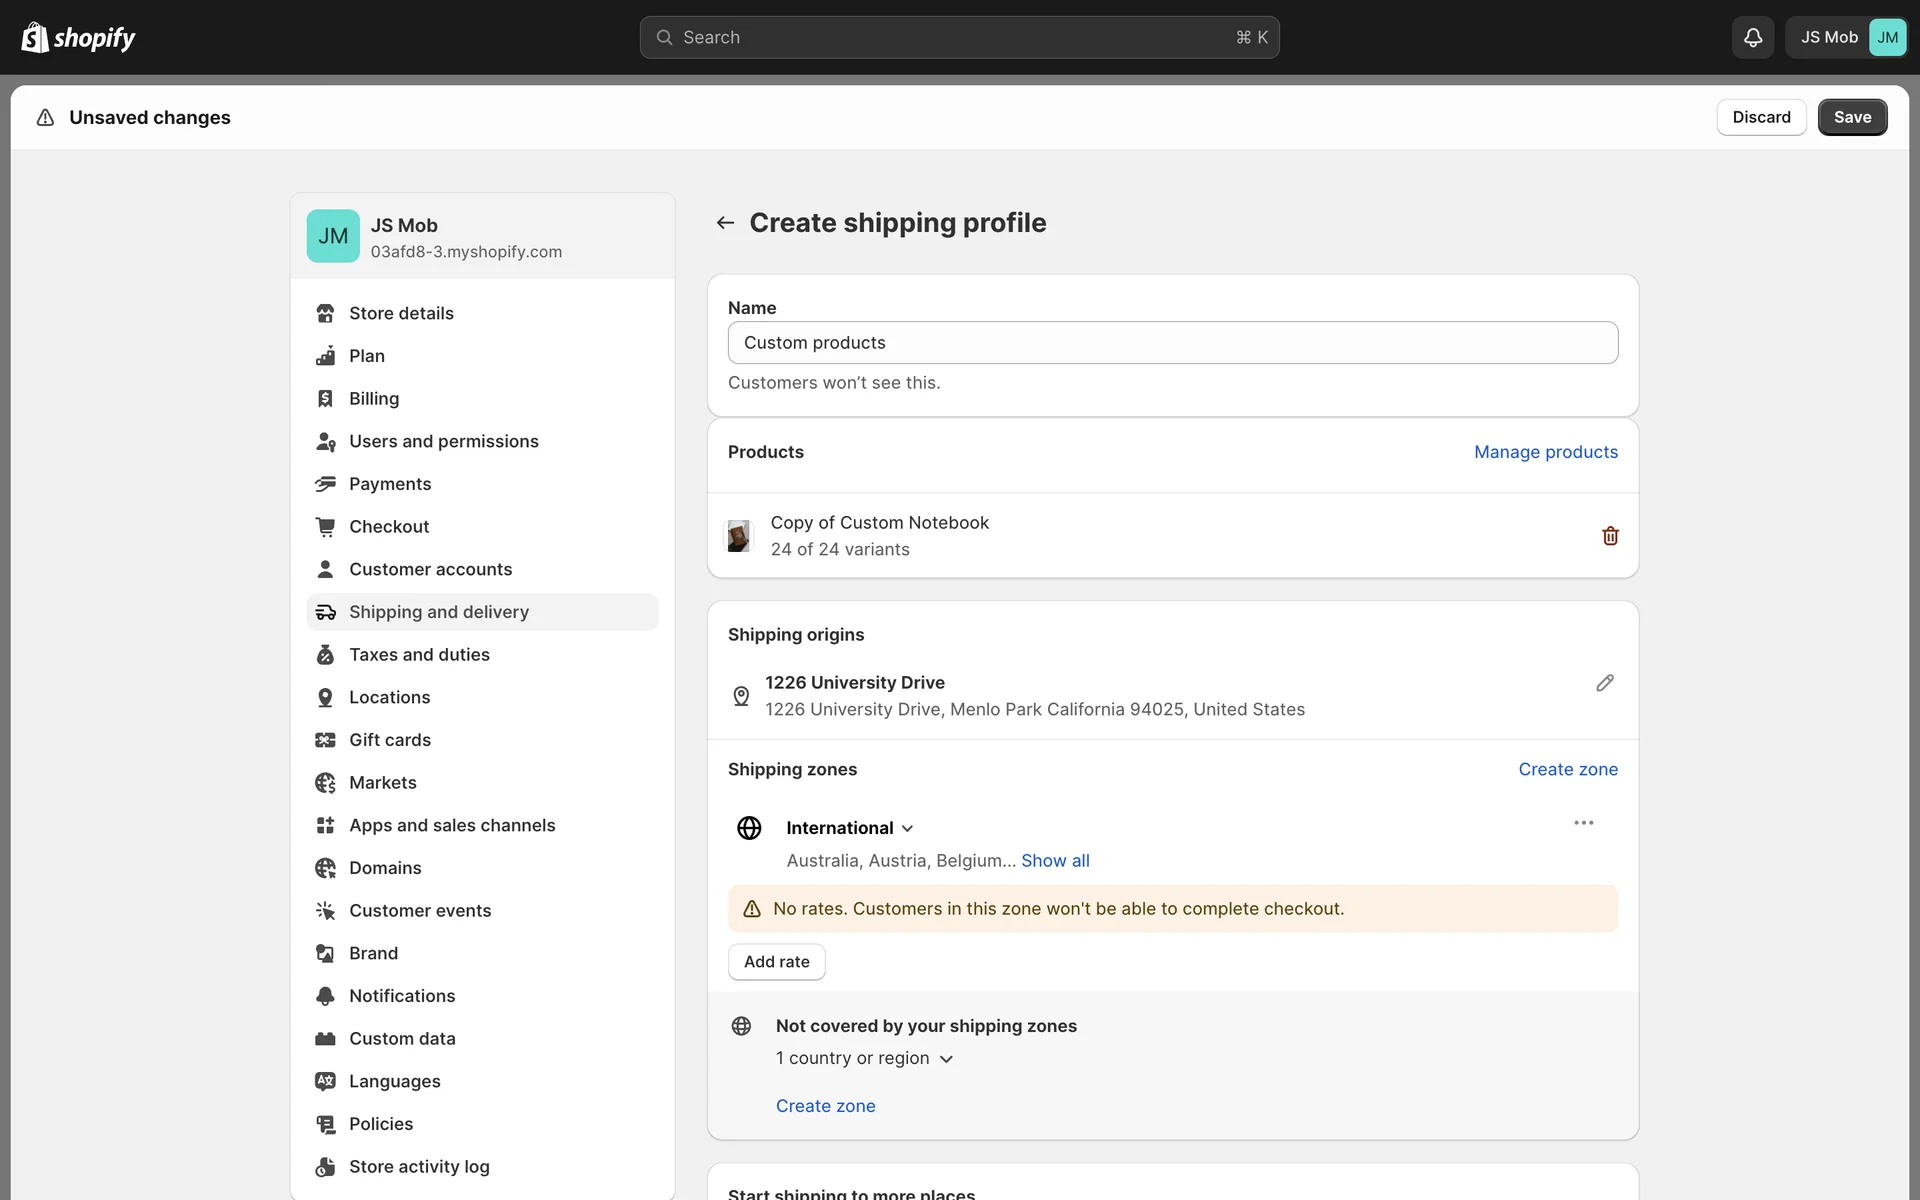
Task: Open notifications bell in top bar
Action: pos(1752,37)
